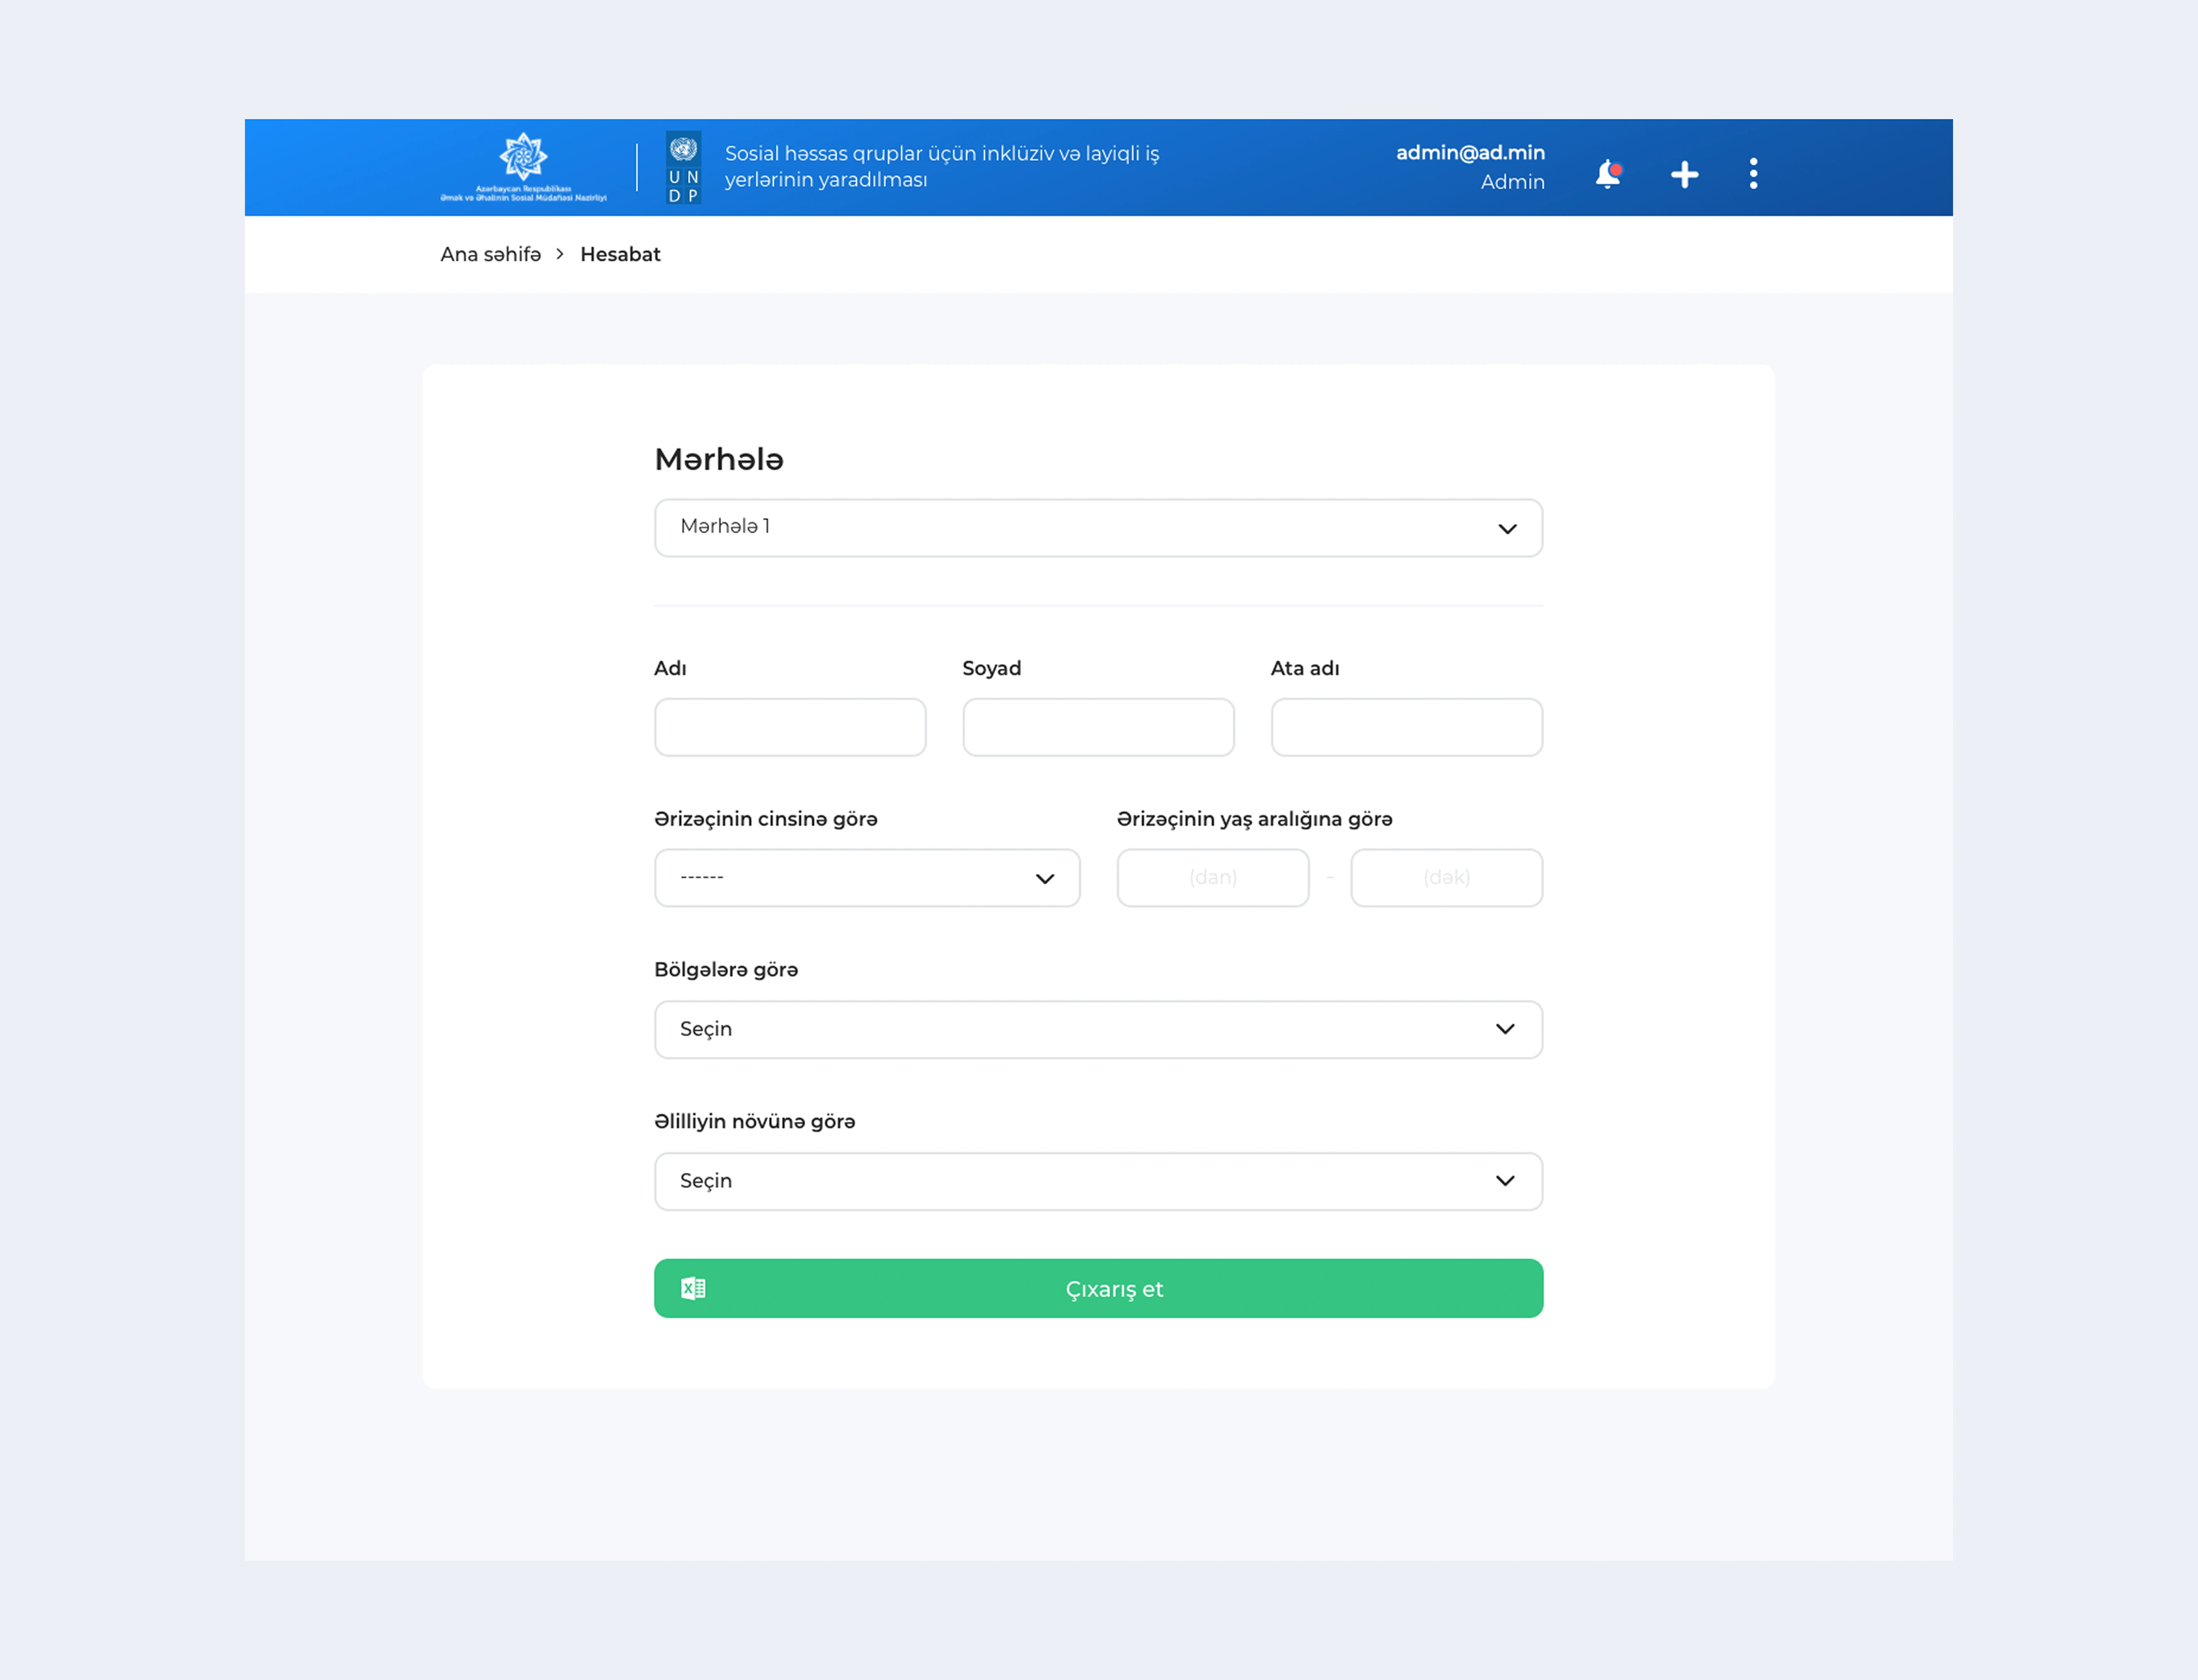Expand the Mərhələ 1 dropdown
The width and height of the screenshot is (2198, 1680).
(x=1098, y=528)
